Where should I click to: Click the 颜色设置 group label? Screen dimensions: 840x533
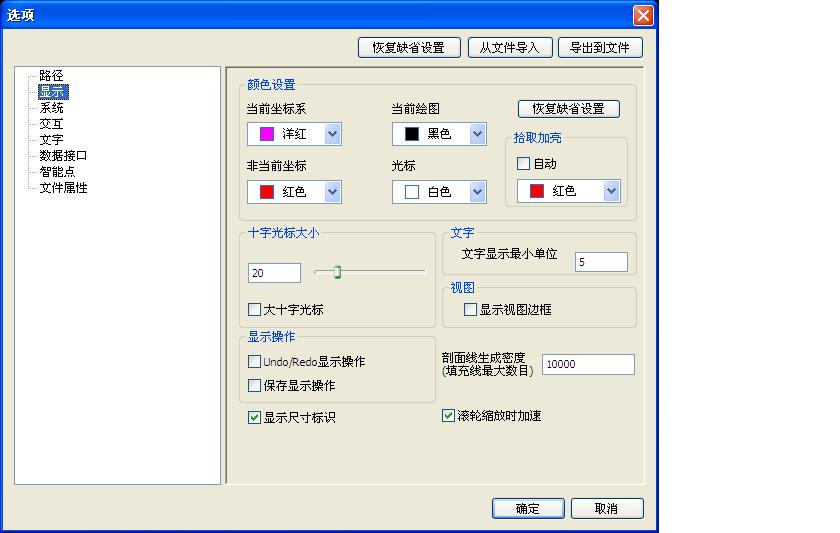(x=271, y=85)
